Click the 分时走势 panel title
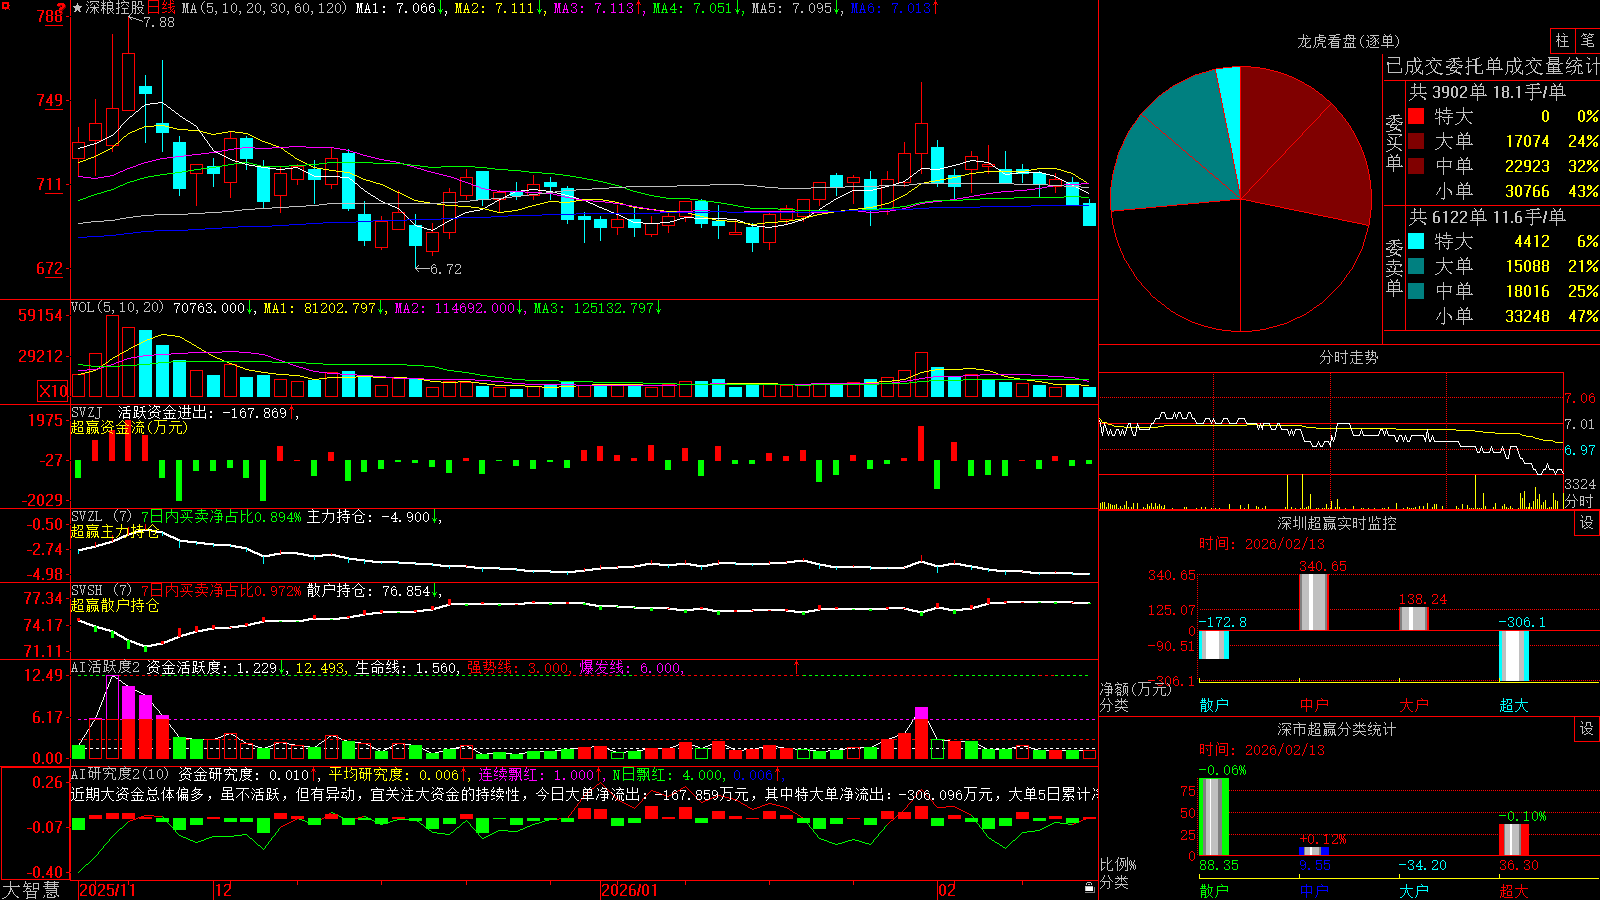Screen dimensions: 1600x900 (1349, 357)
